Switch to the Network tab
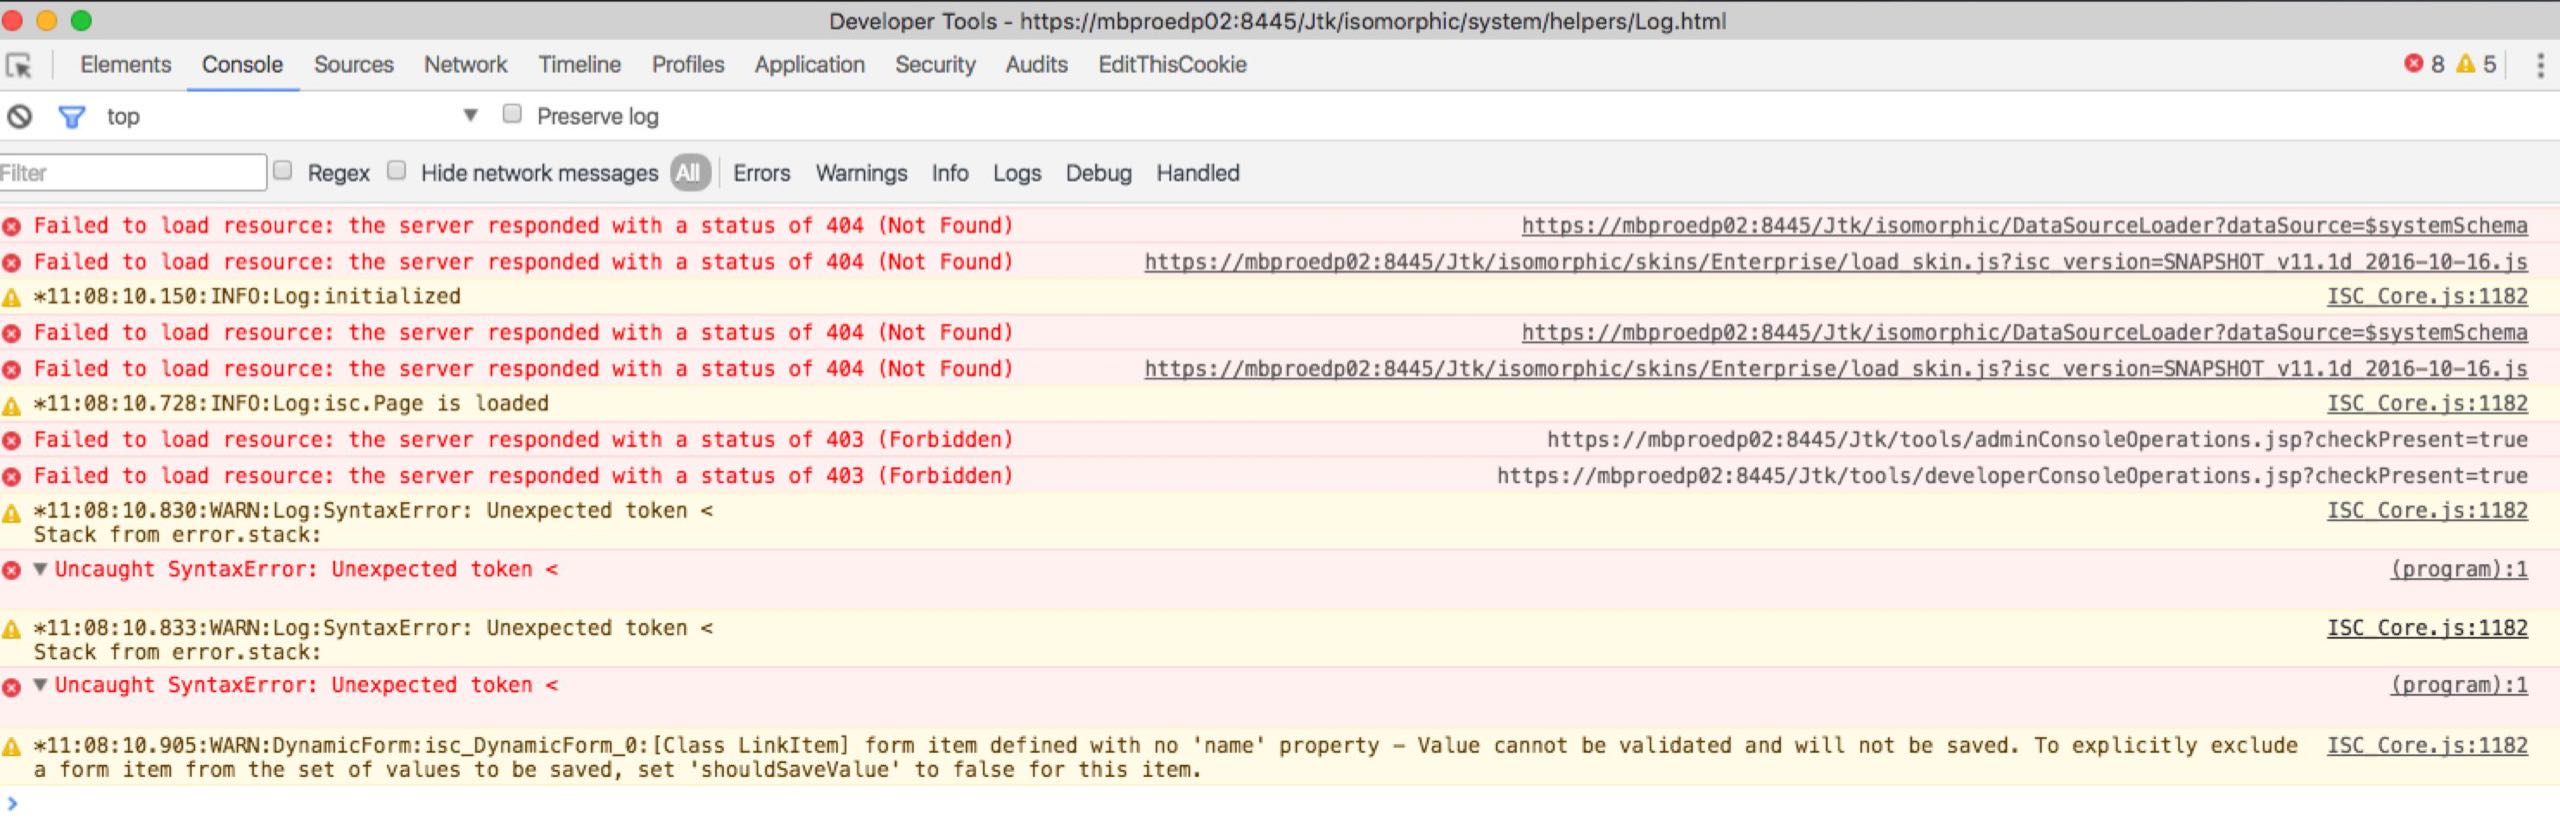Viewport: 2560px width, 834px height. (465, 65)
